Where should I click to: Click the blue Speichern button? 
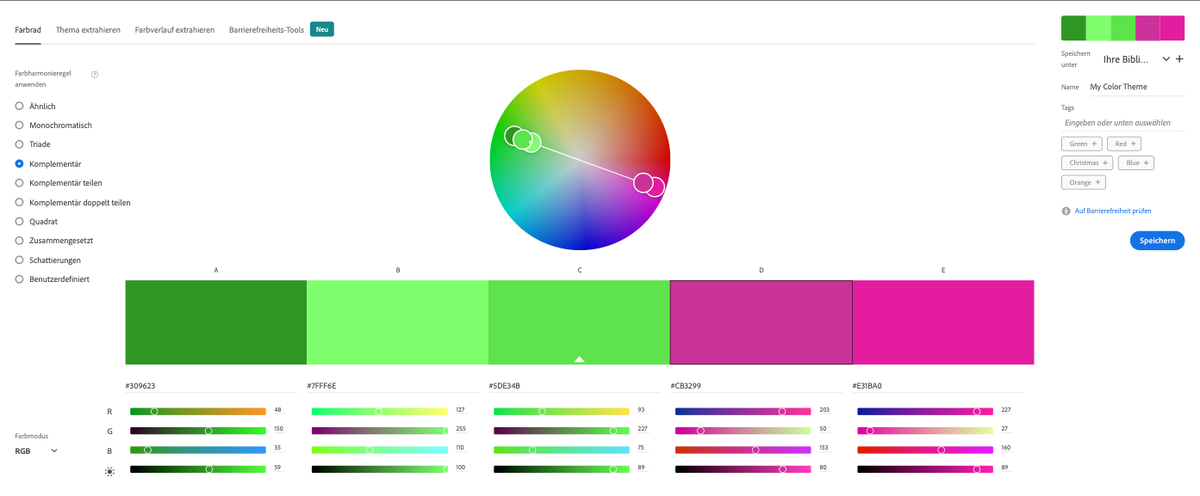click(x=1157, y=240)
